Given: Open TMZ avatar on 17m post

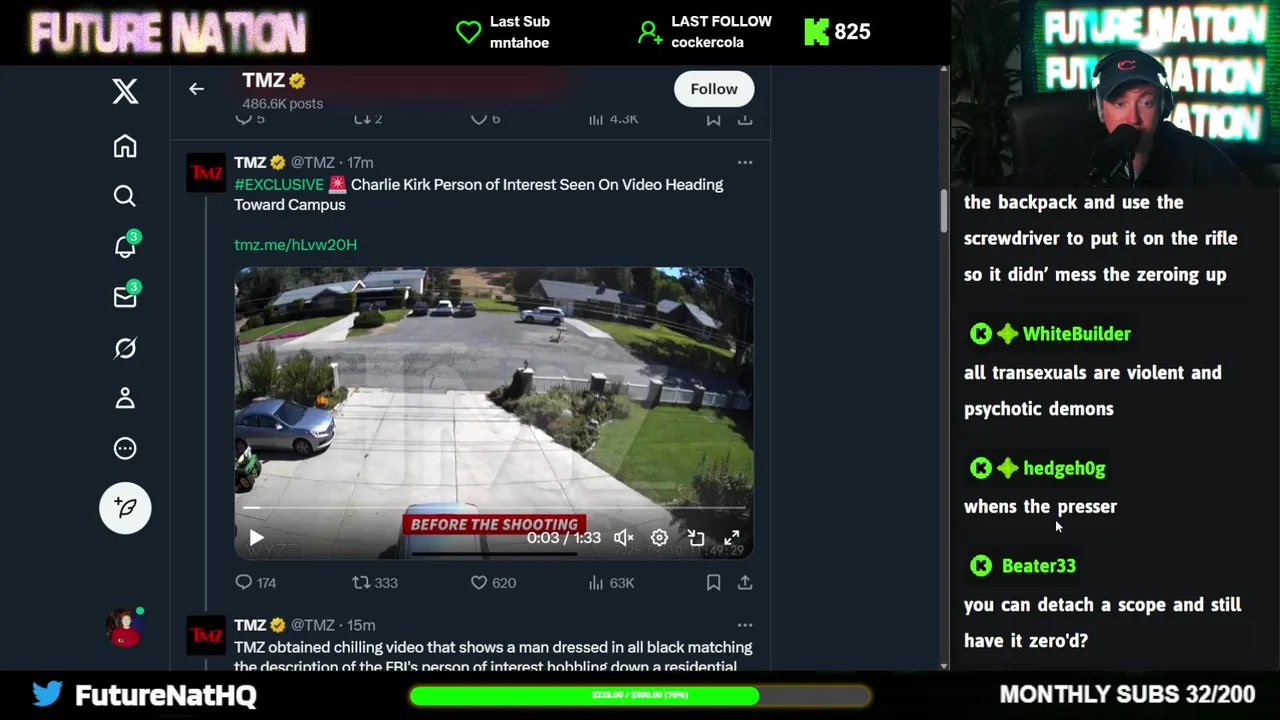Looking at the screenshot, I should pyautogui.click(x=206, y=173).
